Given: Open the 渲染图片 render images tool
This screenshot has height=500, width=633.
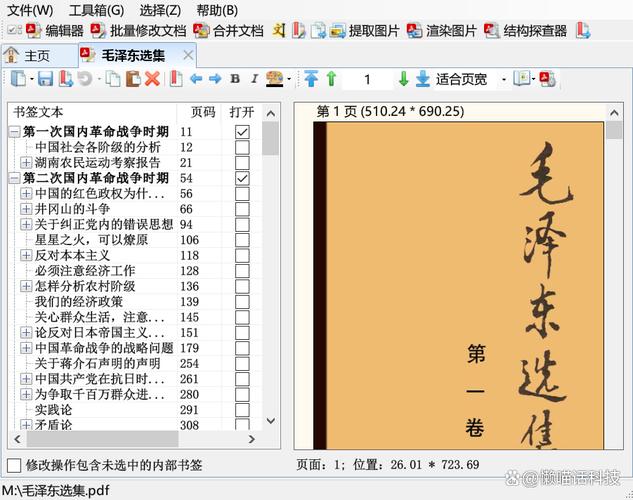Looking at the screenshot, I should [442, 31].
